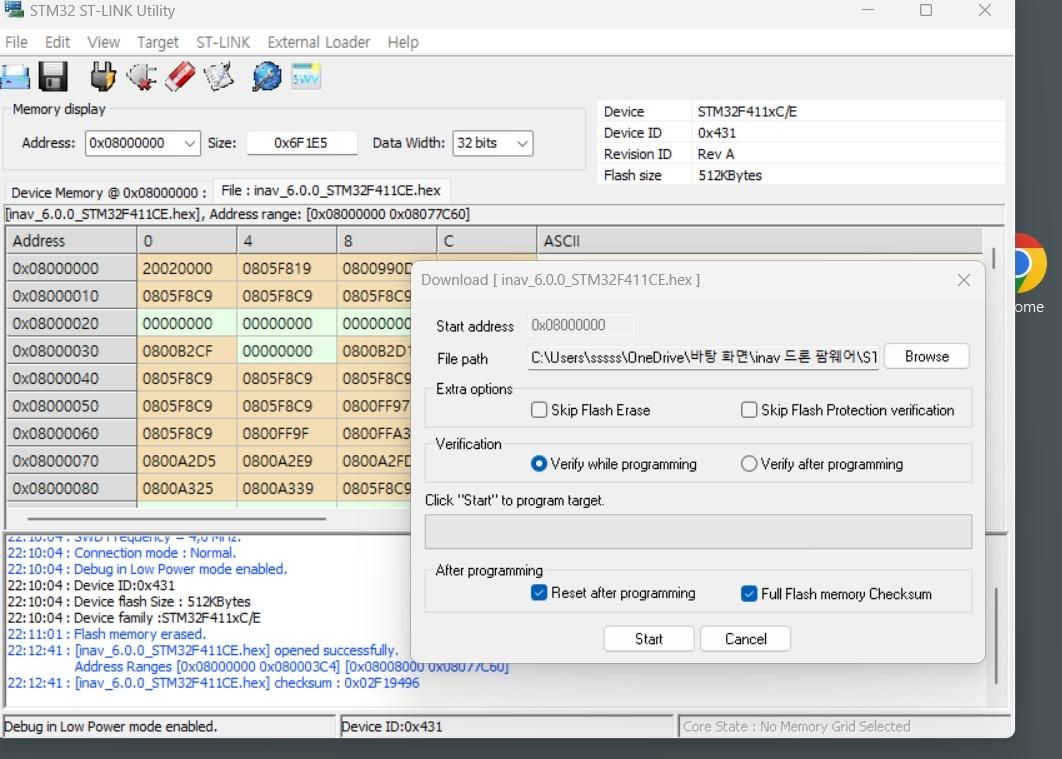Open target settings with the wrench globe icon

(x=265, y=76)
